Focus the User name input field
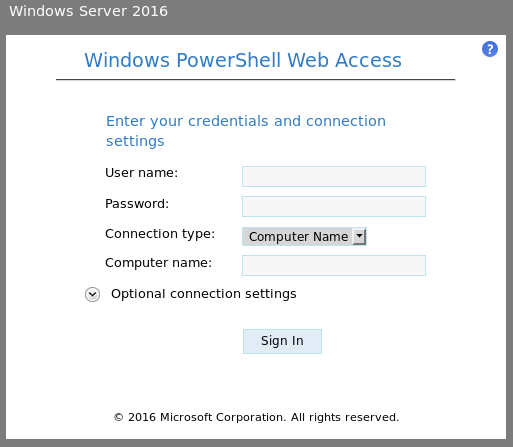This screenshot has height=447, width=513. tap(334, 176)
